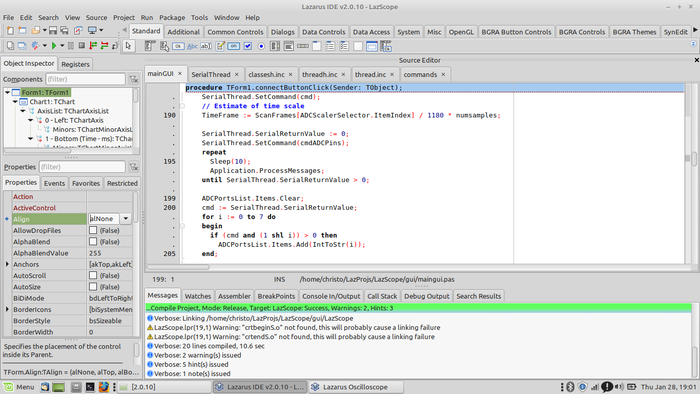Pick the TListBox component icon
This screenshot has height=394, width=700.
point(275,46)
